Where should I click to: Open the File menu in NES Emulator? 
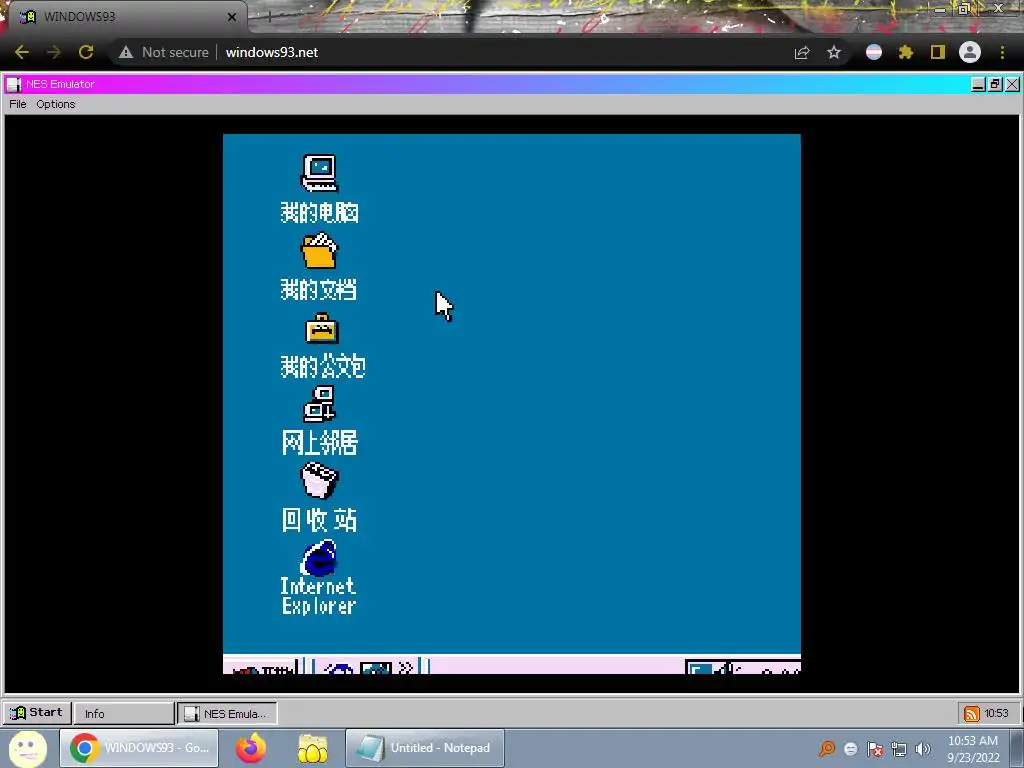pos(18,104)
